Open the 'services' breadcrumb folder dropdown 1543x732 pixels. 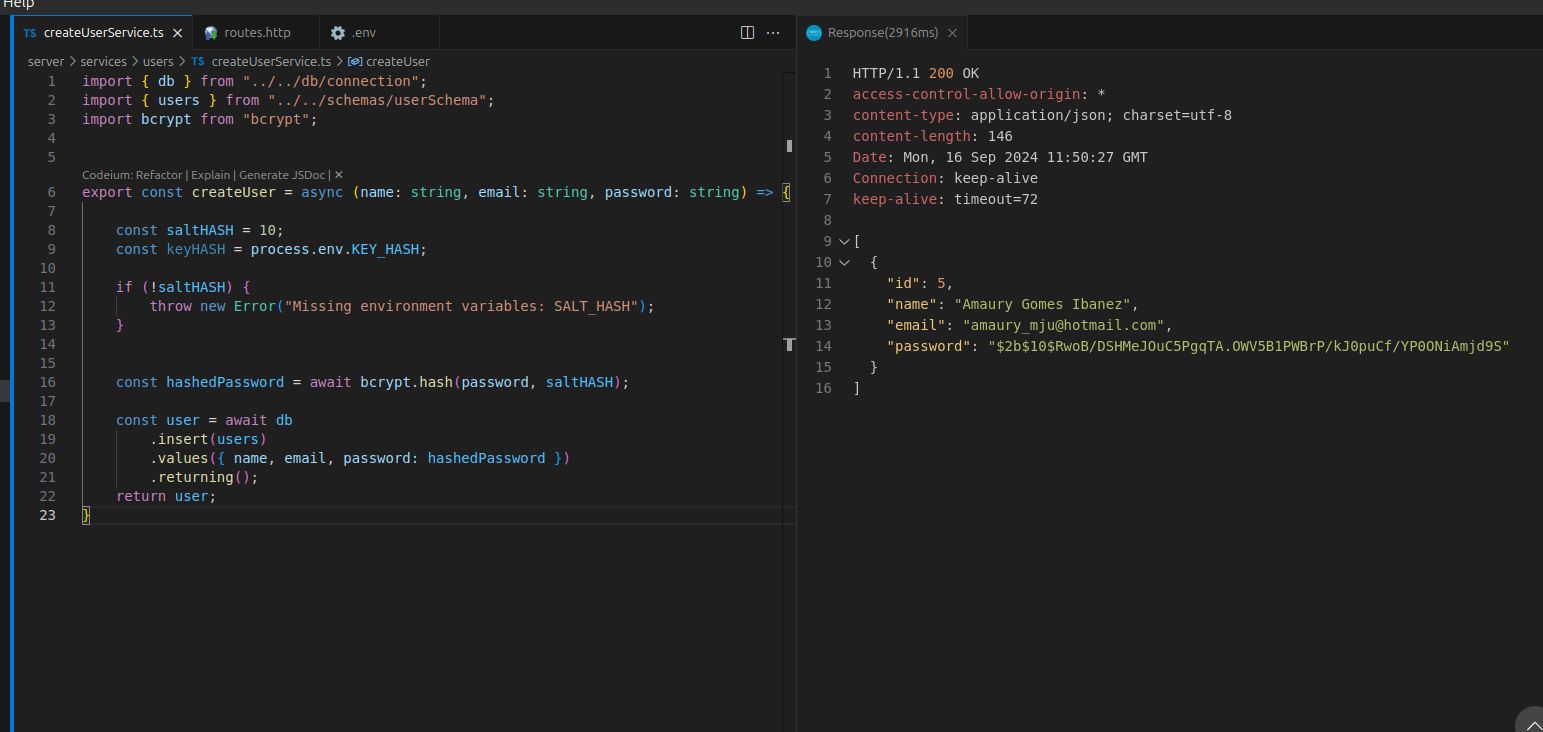click(103, 62)
